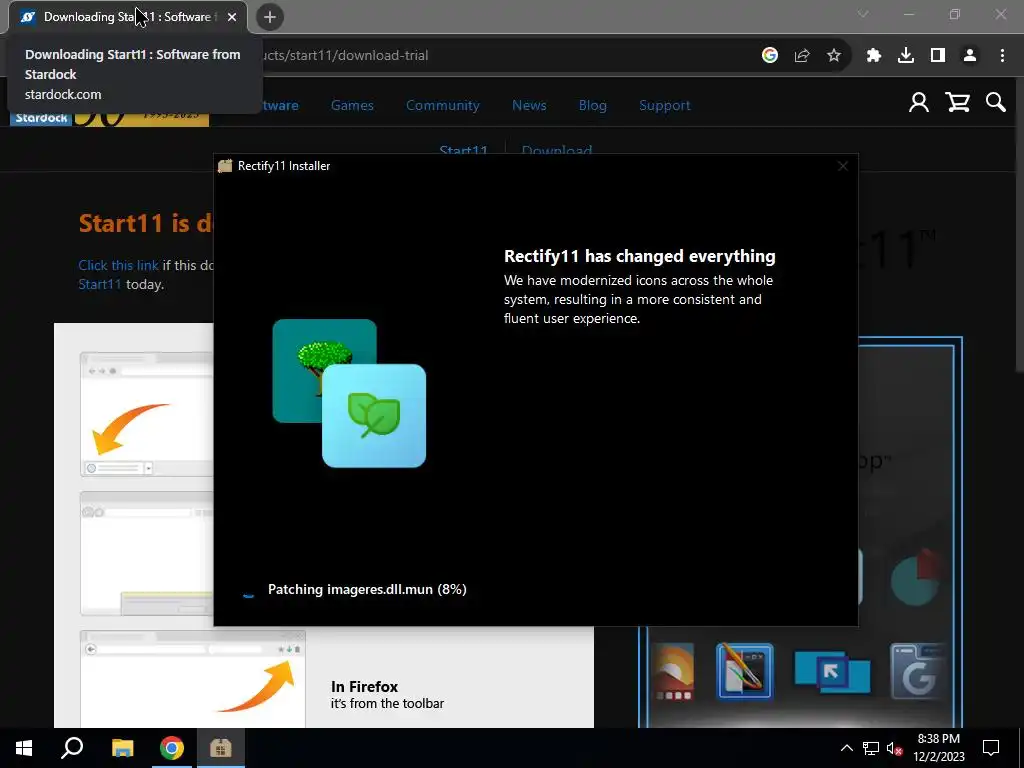Click the Google account icon in address bar
1024x768 pixels.
[x=770, y=56]
